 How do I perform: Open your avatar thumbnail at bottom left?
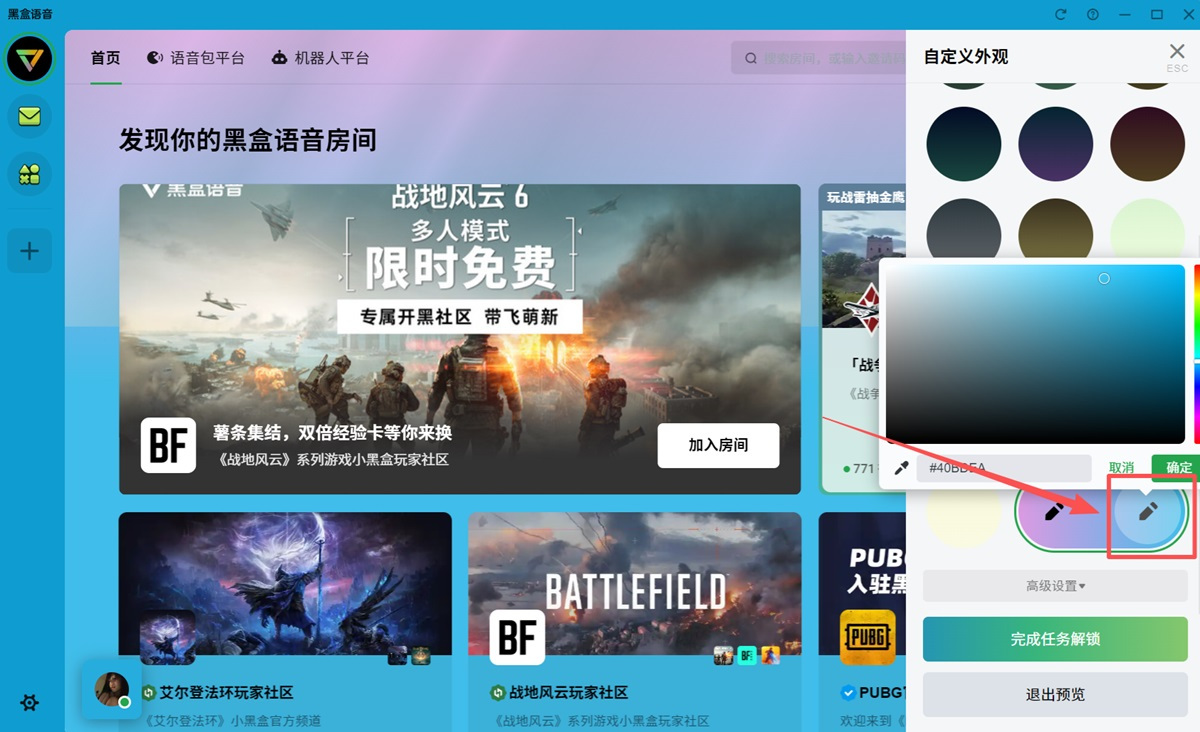112,689
